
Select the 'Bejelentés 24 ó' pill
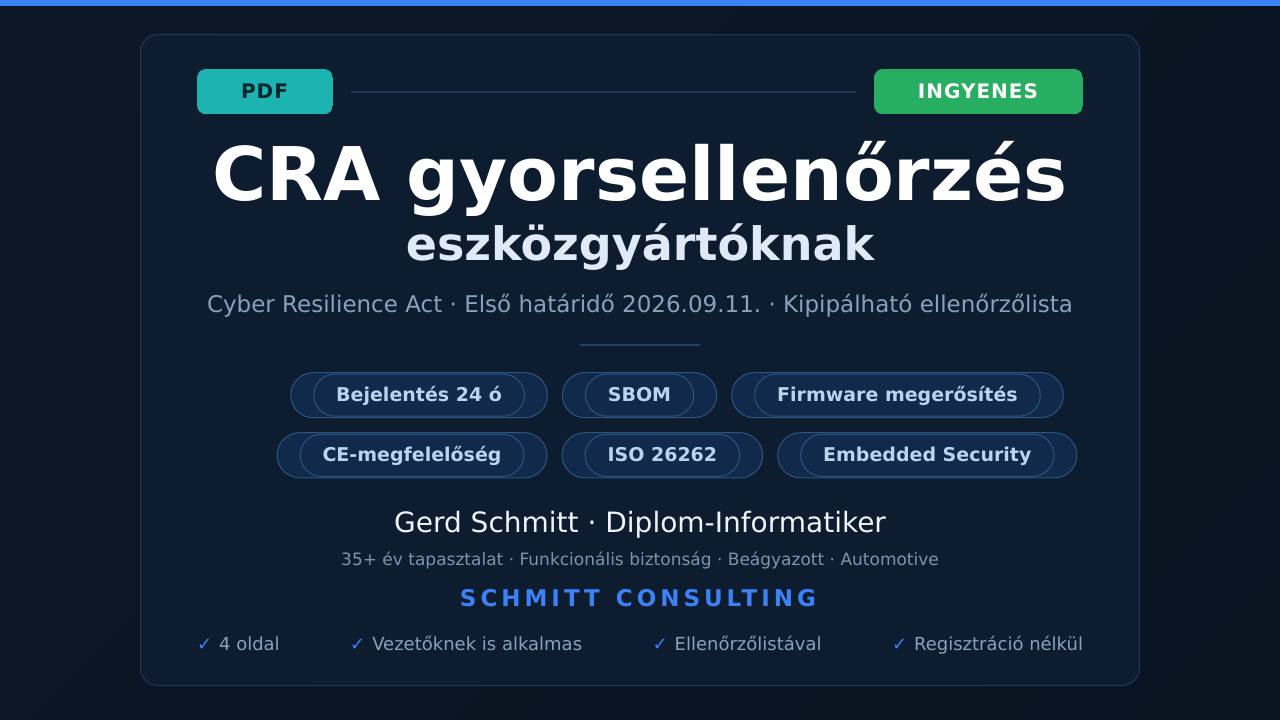(419, 395)
